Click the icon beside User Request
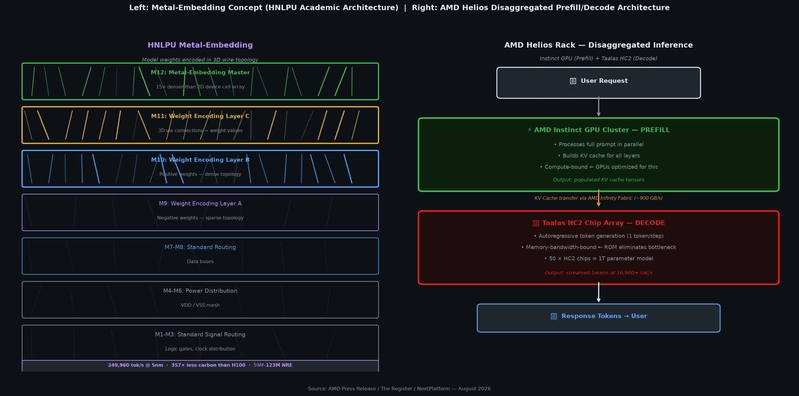Viewport: 799px width, 396px height. [573, 81]
